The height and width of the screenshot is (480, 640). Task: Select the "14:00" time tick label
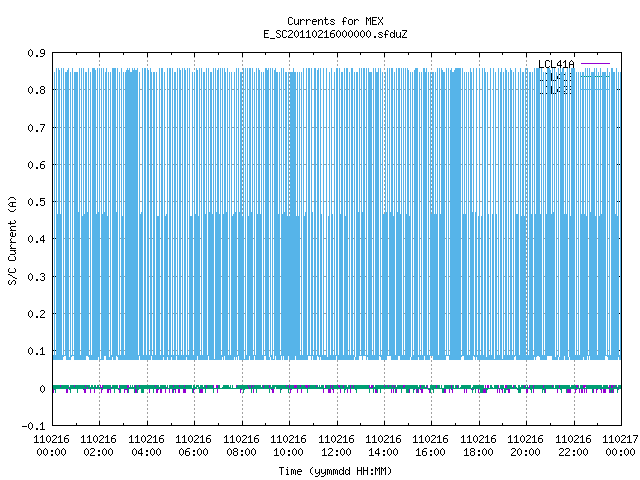pyautogui.click(x=383, y=452)
